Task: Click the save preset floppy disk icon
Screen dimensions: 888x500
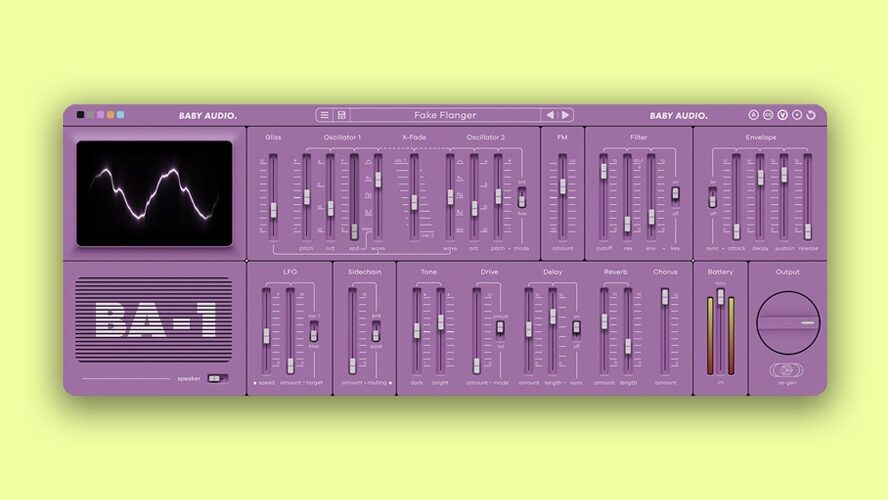Action: point(341,115)
